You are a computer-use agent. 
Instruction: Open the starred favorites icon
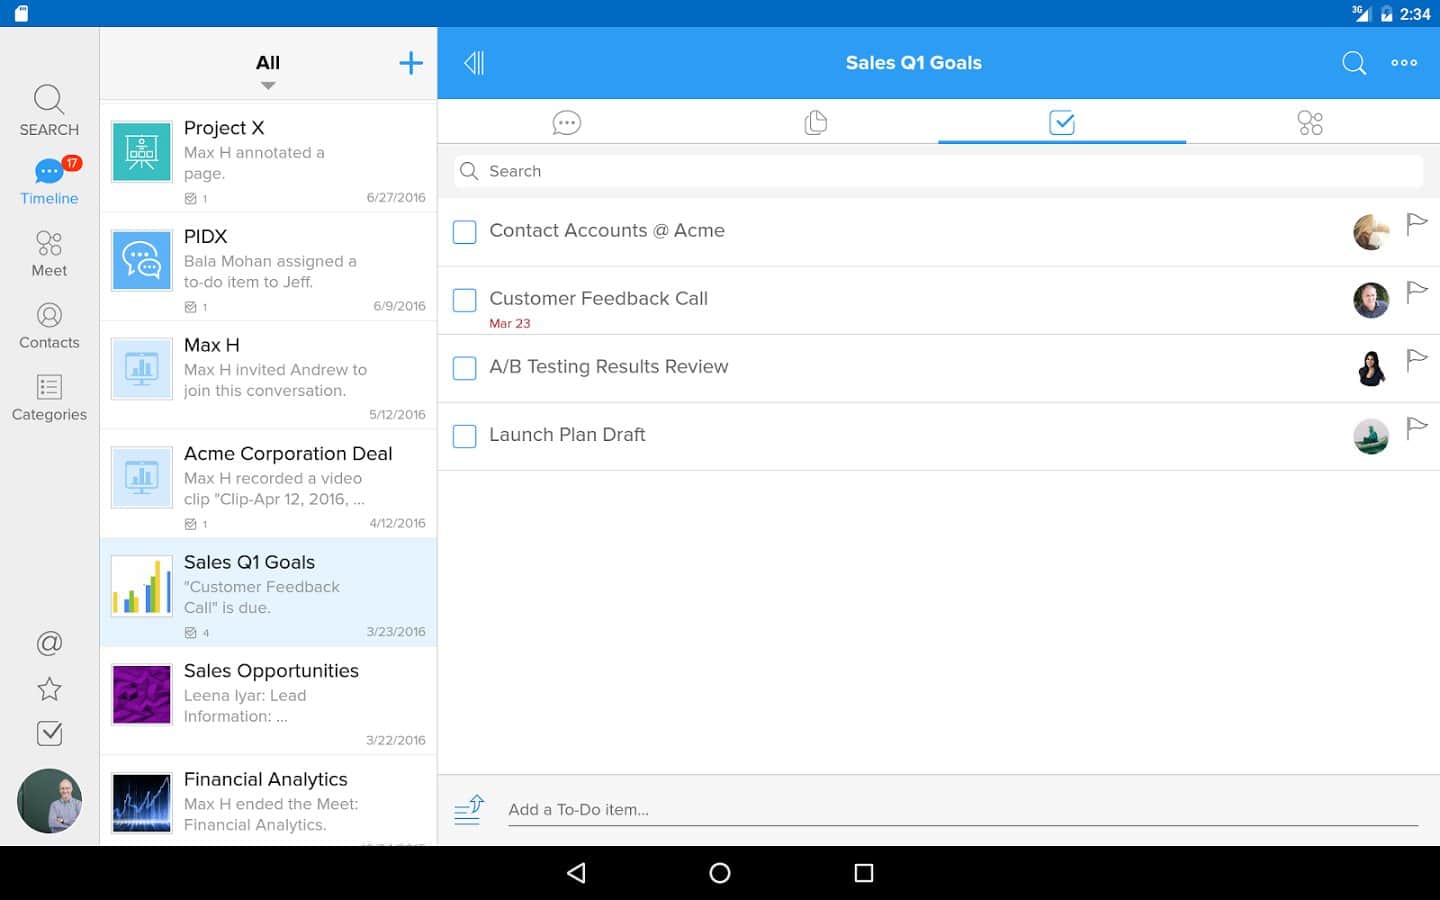49,689
